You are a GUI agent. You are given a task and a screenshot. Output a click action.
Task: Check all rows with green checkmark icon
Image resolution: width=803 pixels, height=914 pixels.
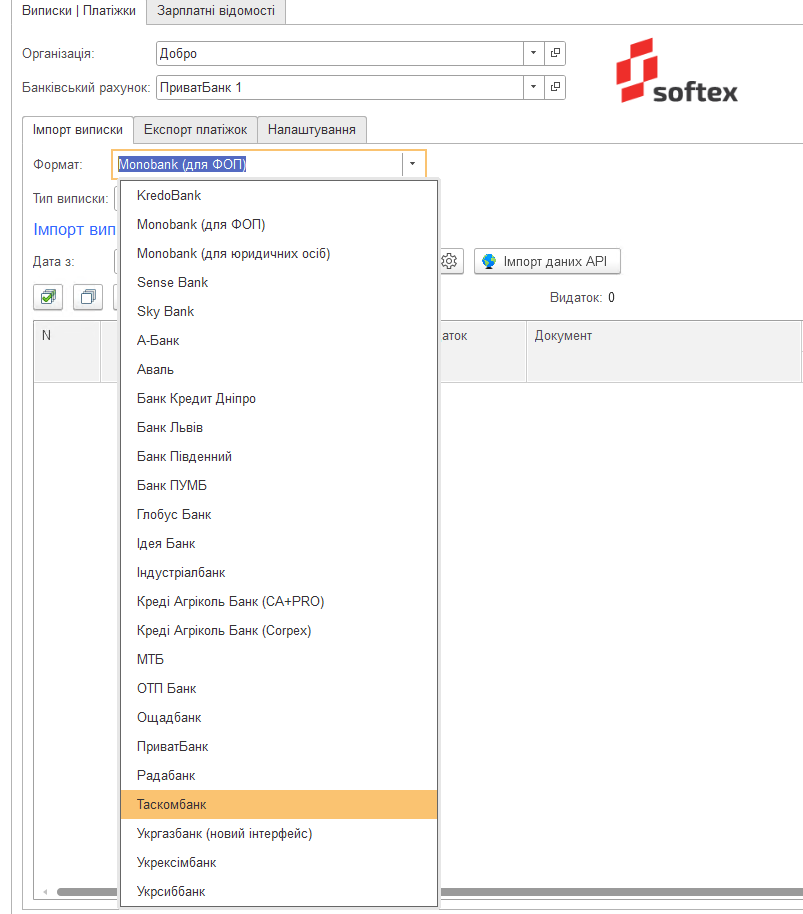[48, 297]
